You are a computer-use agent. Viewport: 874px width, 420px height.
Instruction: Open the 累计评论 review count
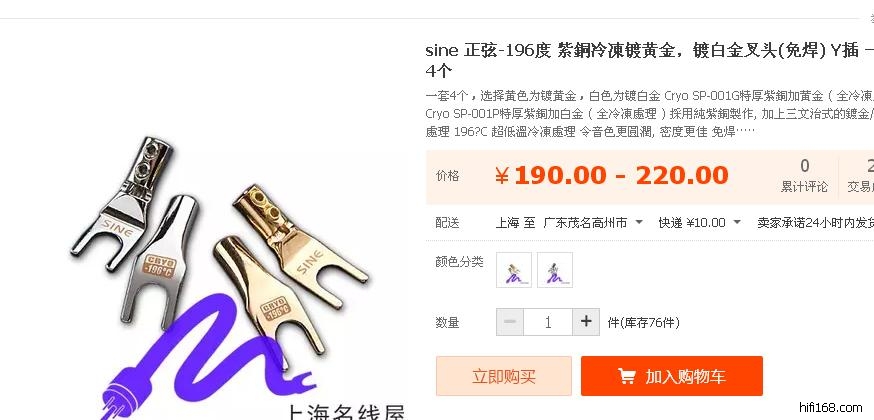pyautogui.click(x=804, y=175)
